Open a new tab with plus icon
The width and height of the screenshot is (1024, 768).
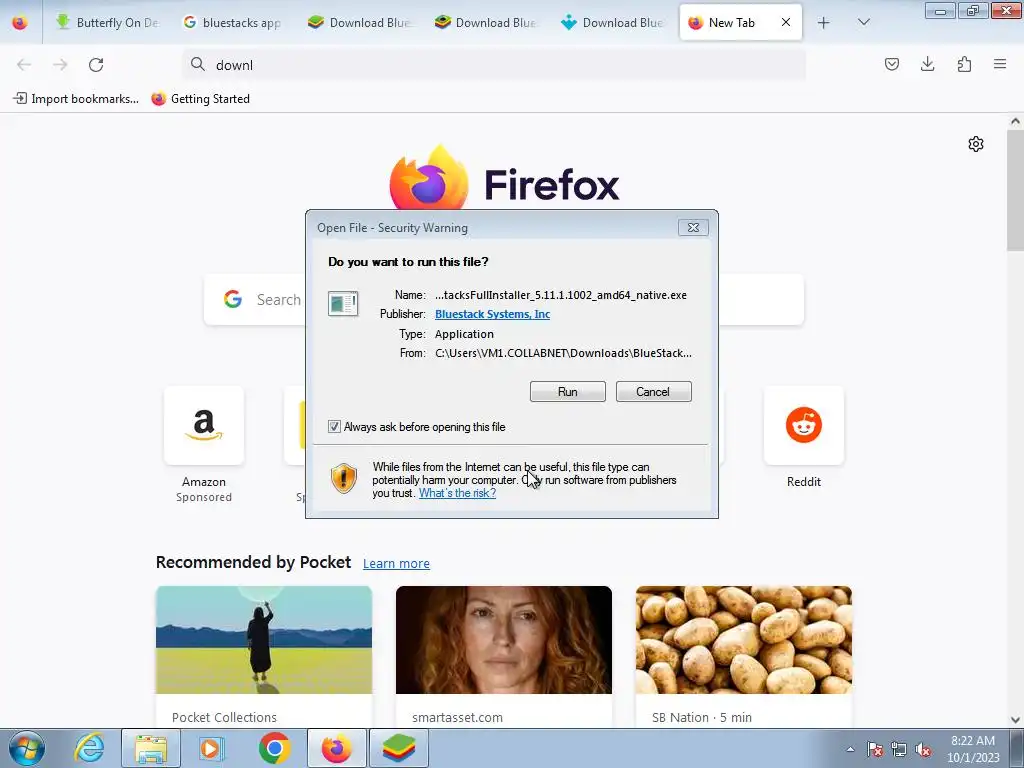(824, 23)
